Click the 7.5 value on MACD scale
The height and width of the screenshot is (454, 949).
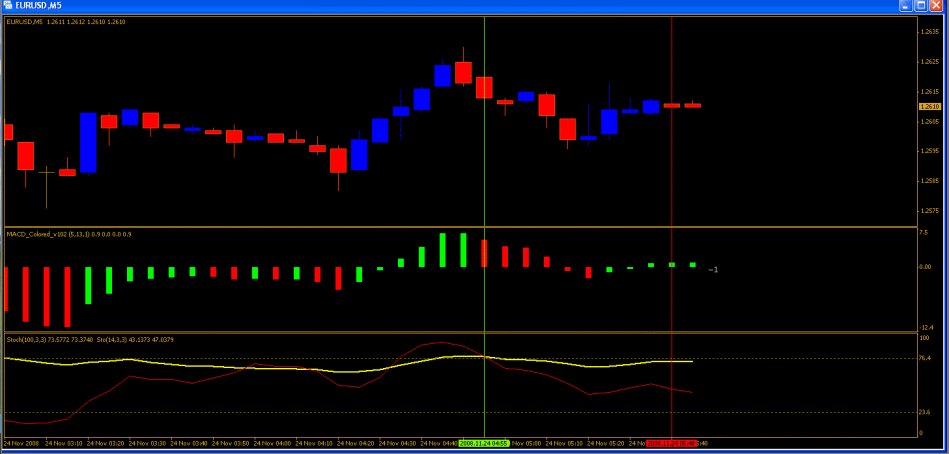click(924, 232)
